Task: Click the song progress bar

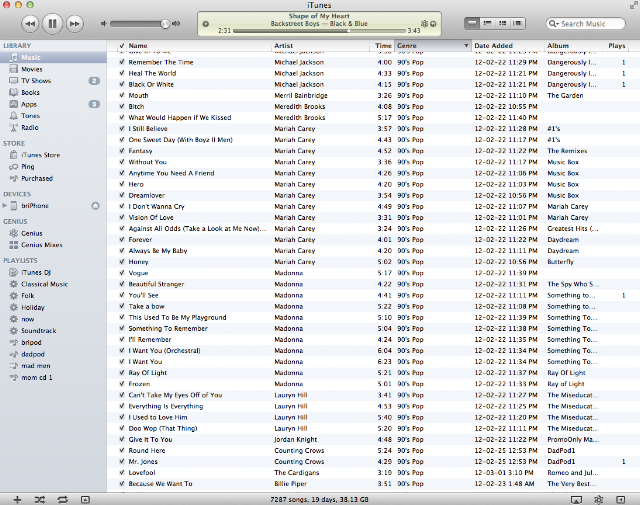Action: click(x=320, y=31)
